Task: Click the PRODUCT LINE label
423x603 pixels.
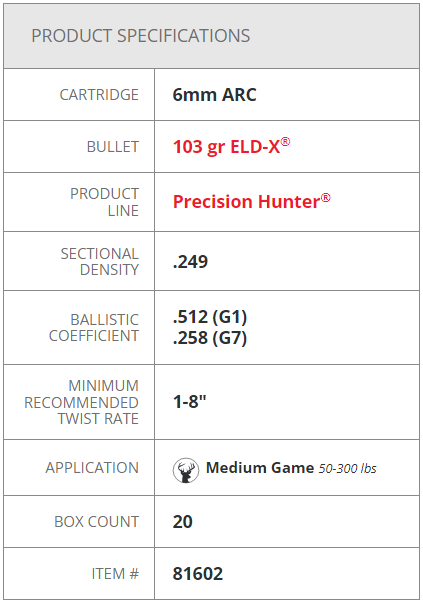Action: 104,202
